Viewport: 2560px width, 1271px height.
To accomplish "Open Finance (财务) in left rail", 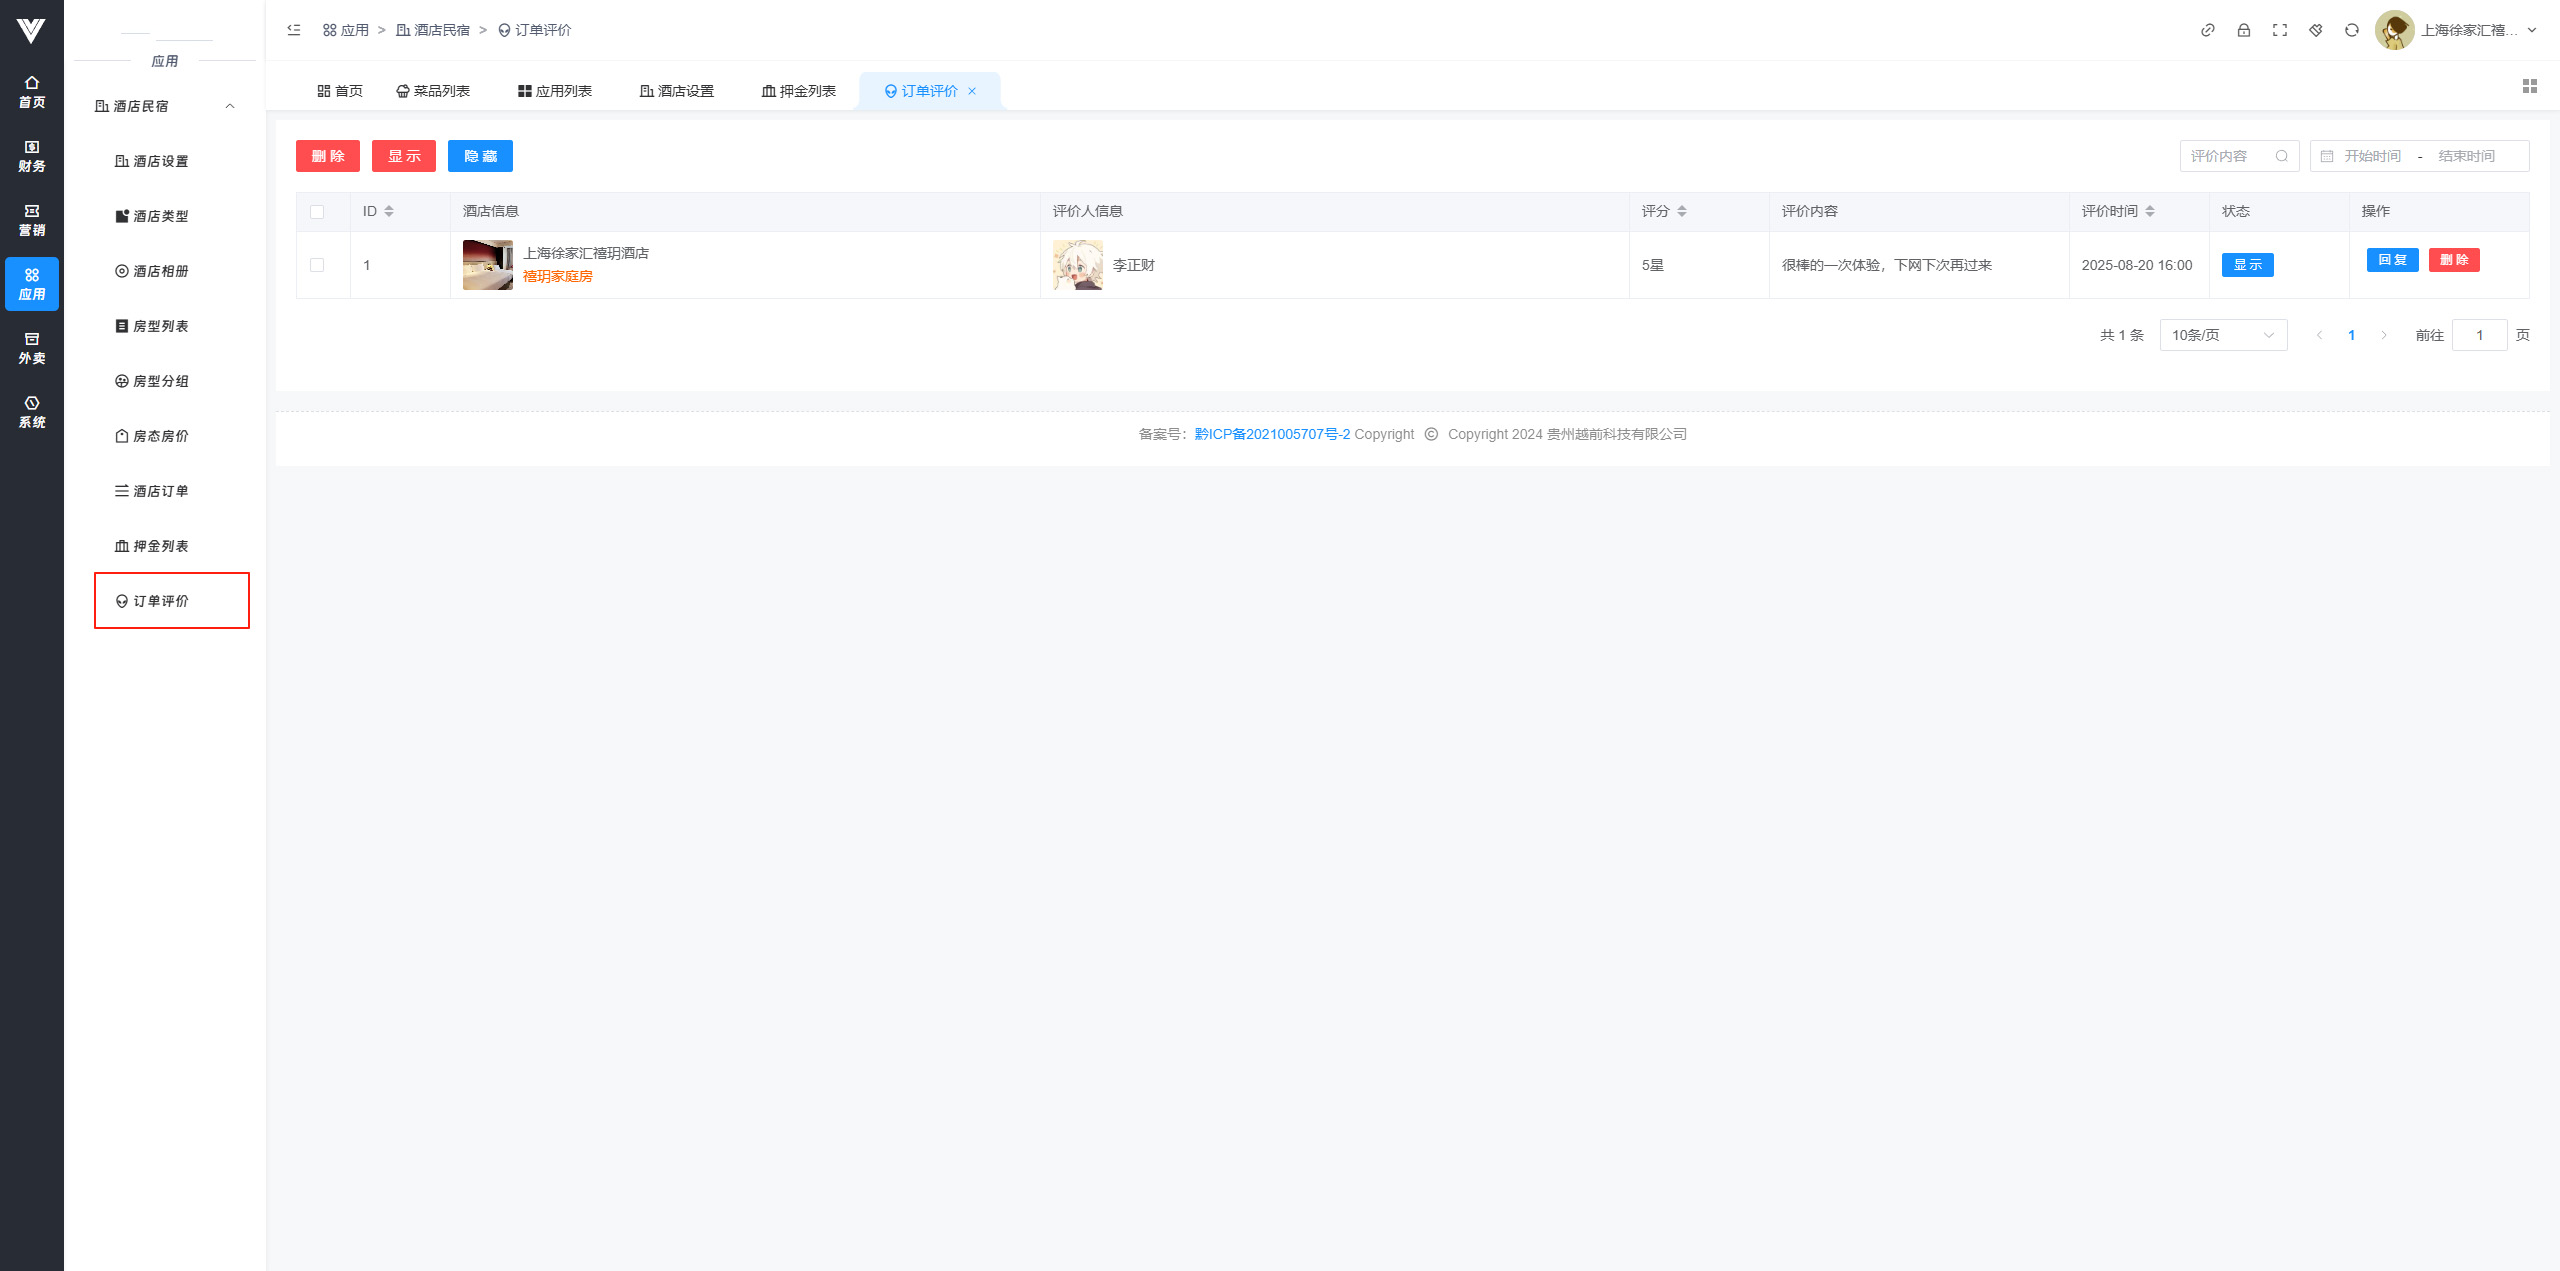I will (32, 156).
